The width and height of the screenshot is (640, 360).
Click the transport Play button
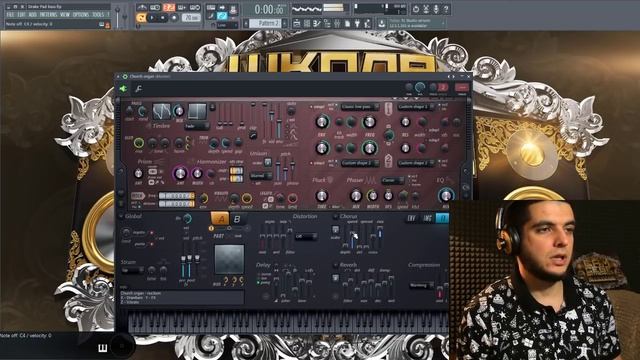pyautogui.click(x=152, y=18)
